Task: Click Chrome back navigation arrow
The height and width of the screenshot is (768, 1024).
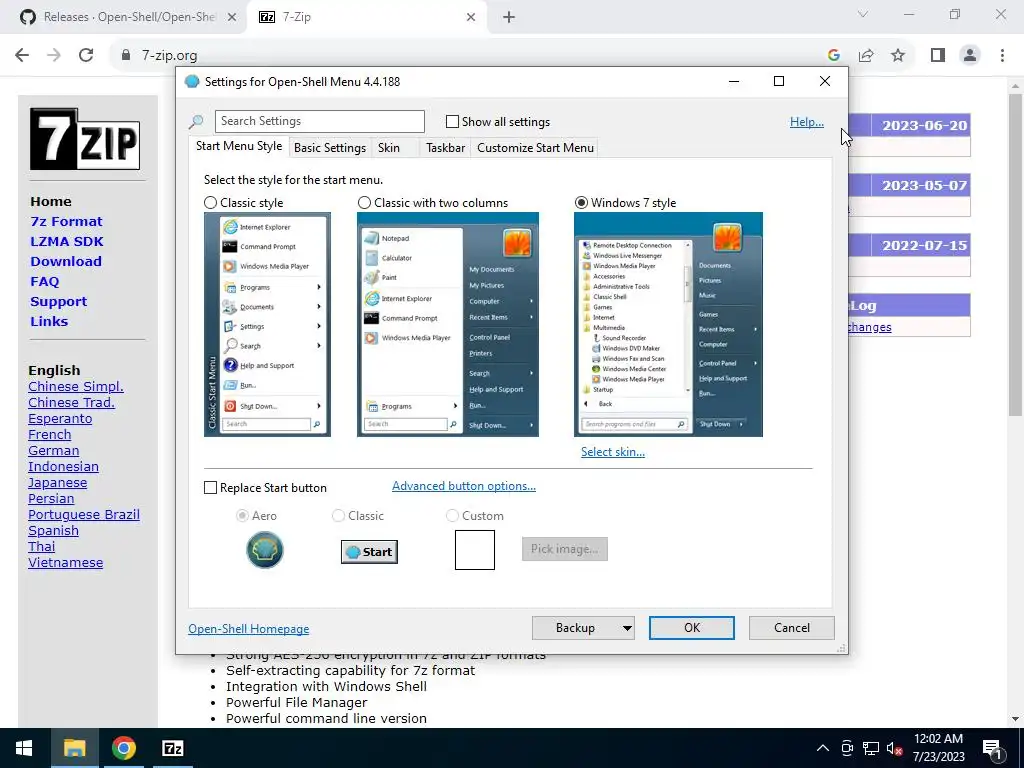Action: (22, 55)
